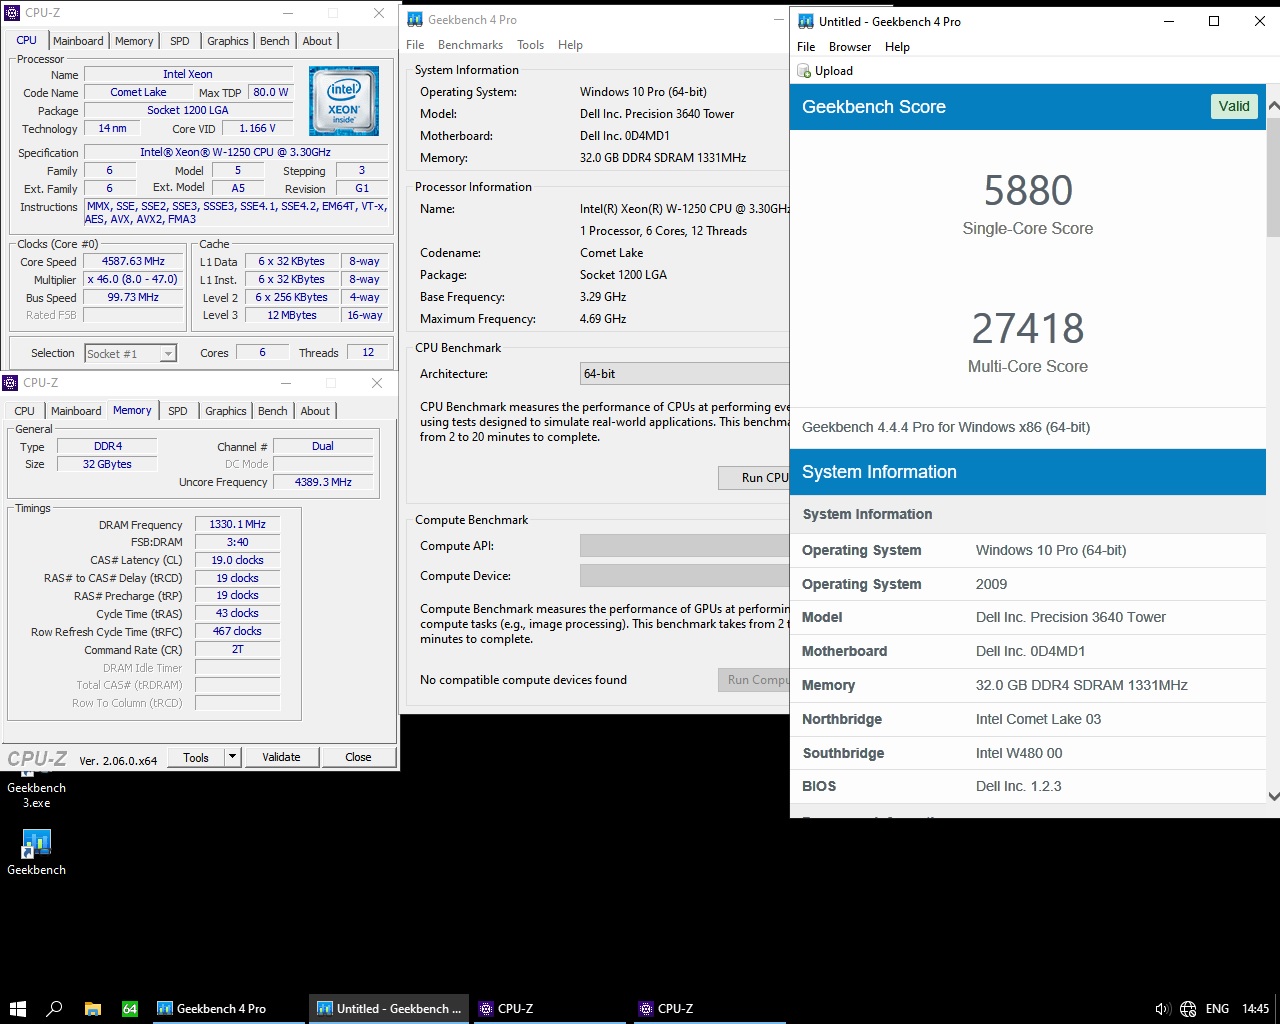Click scrollbar down arrow in Geekbench results
The width and height of the screenshot is (1280, 1024).
[x=1273, y=796]
